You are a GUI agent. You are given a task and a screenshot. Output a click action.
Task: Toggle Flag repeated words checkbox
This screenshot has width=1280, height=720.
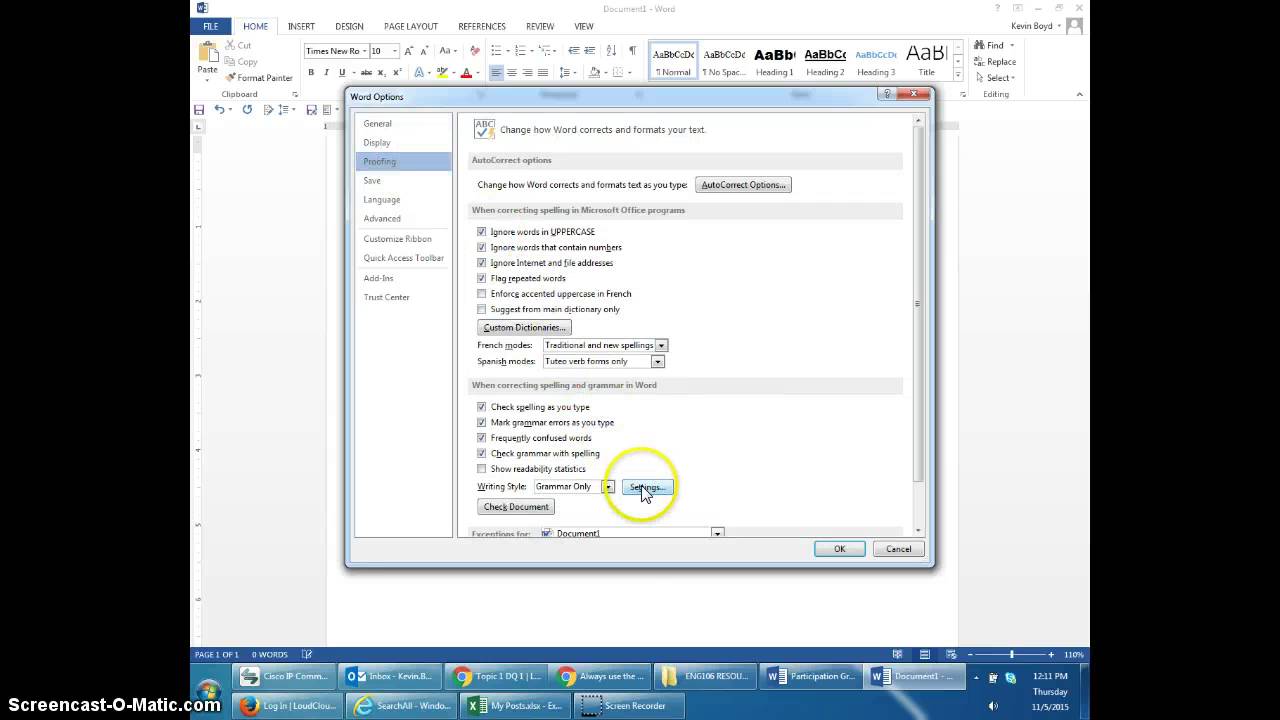click(x=481, y=278)
